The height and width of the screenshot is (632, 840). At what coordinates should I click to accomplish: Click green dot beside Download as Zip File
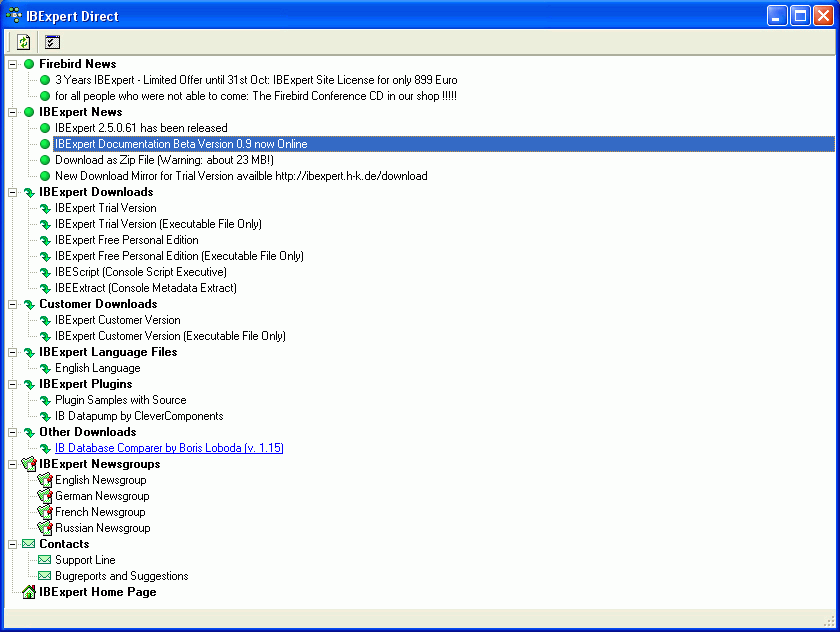coord(45,160)
